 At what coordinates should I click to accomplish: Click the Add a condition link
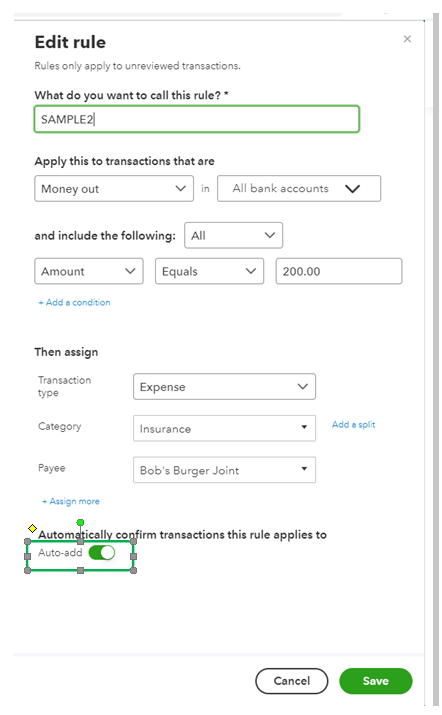[x=74, y=302]
